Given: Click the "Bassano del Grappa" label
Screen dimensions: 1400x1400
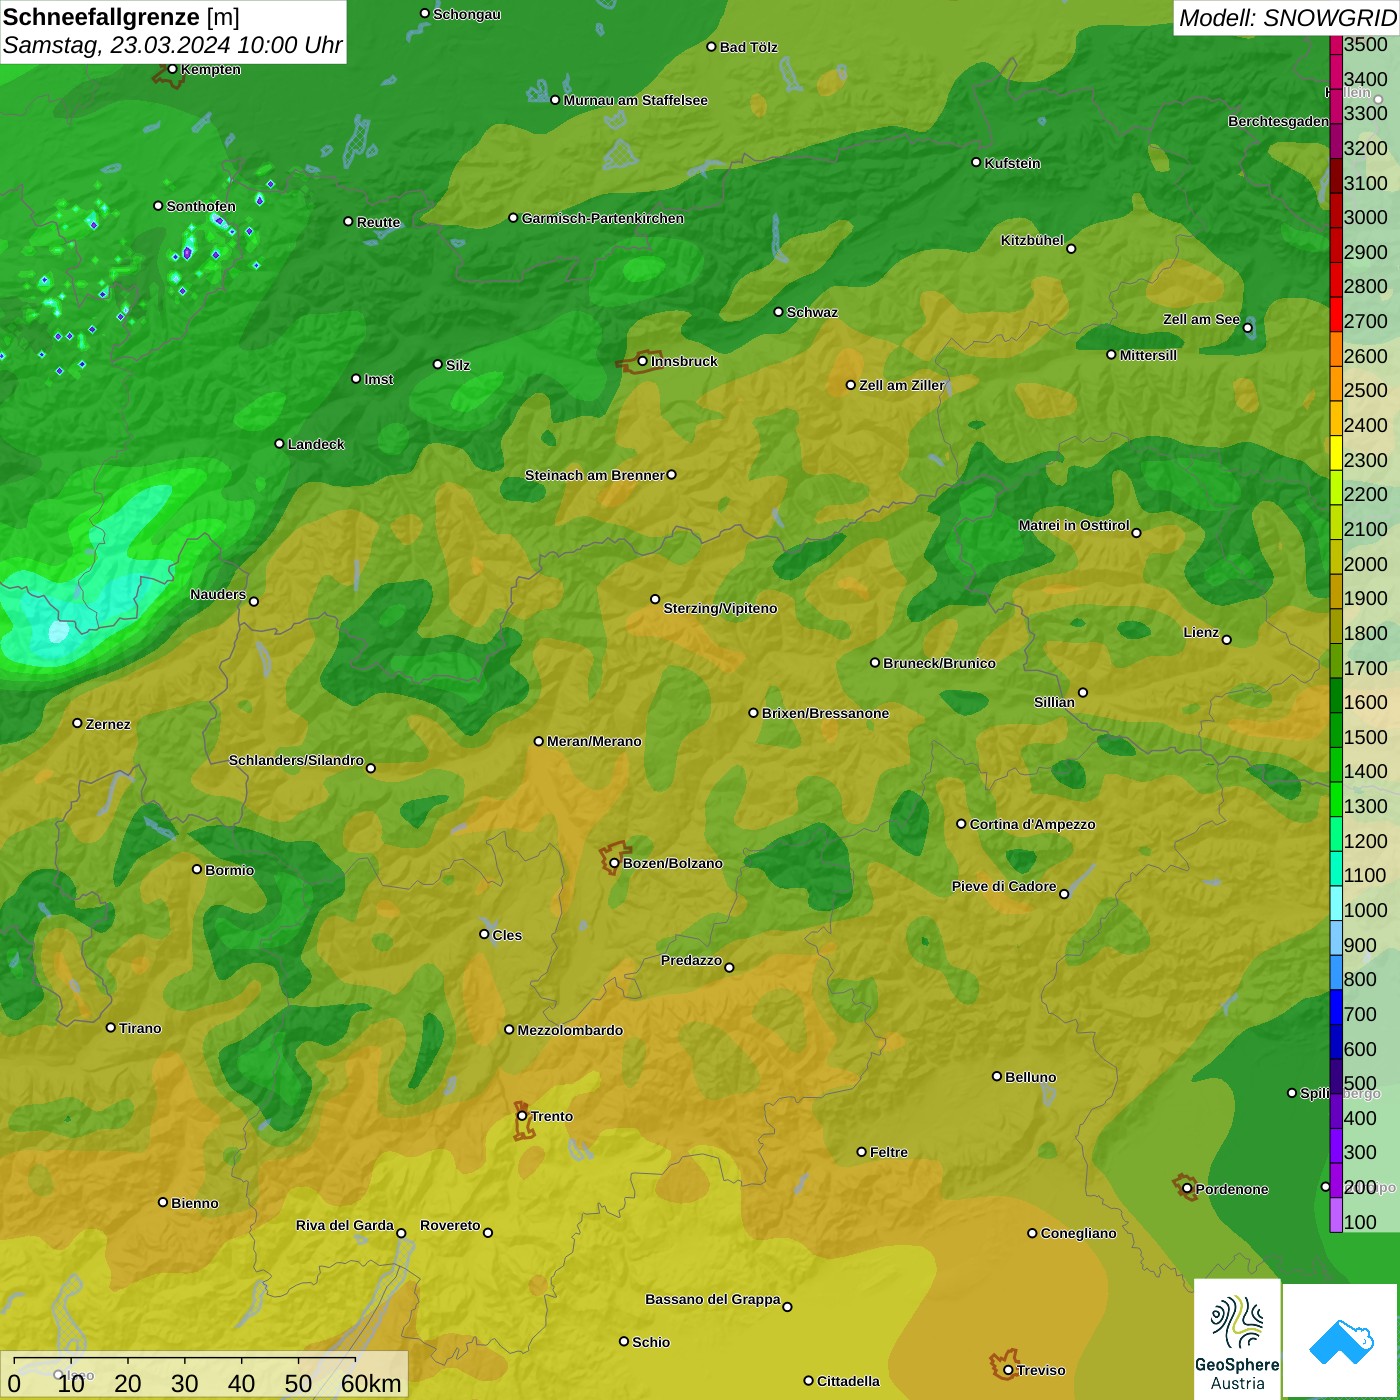Looking at the screenshot, I should 713,1299.
